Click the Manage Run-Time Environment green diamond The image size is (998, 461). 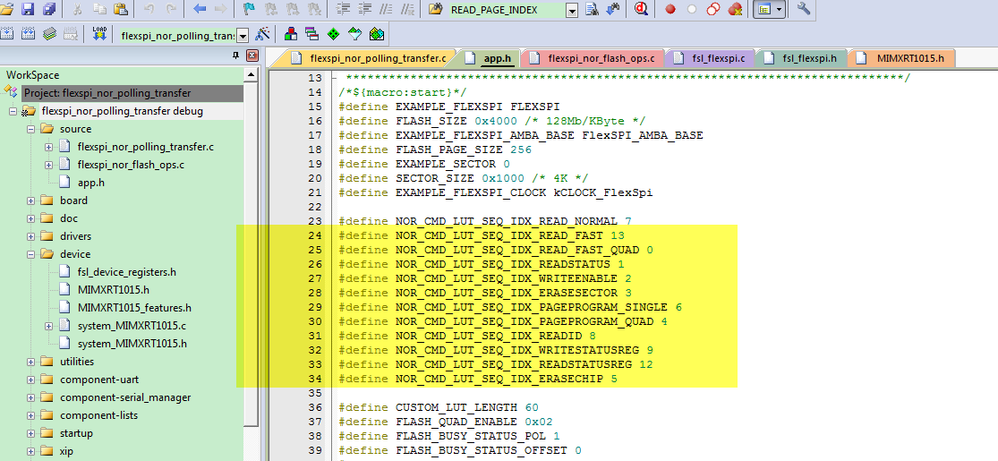(x=333, y=34)
